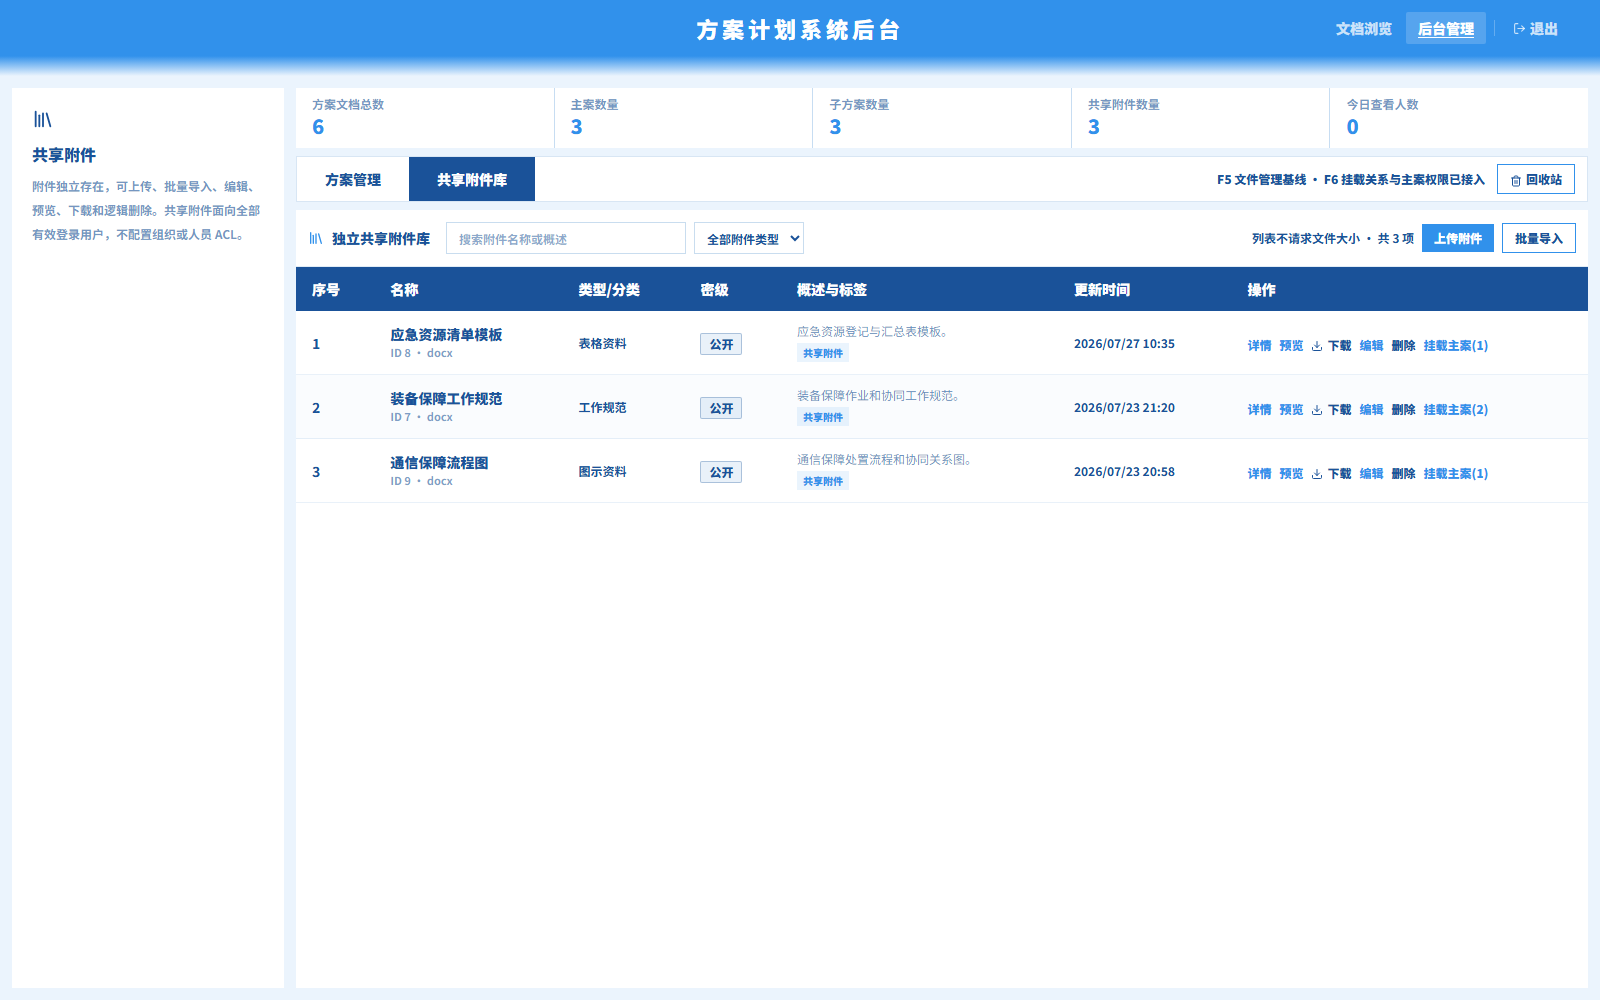Click the 表格资料 type cell
Image resolution: width=1600 pixels, height=1000 pixels.
(x=602, y=344)
